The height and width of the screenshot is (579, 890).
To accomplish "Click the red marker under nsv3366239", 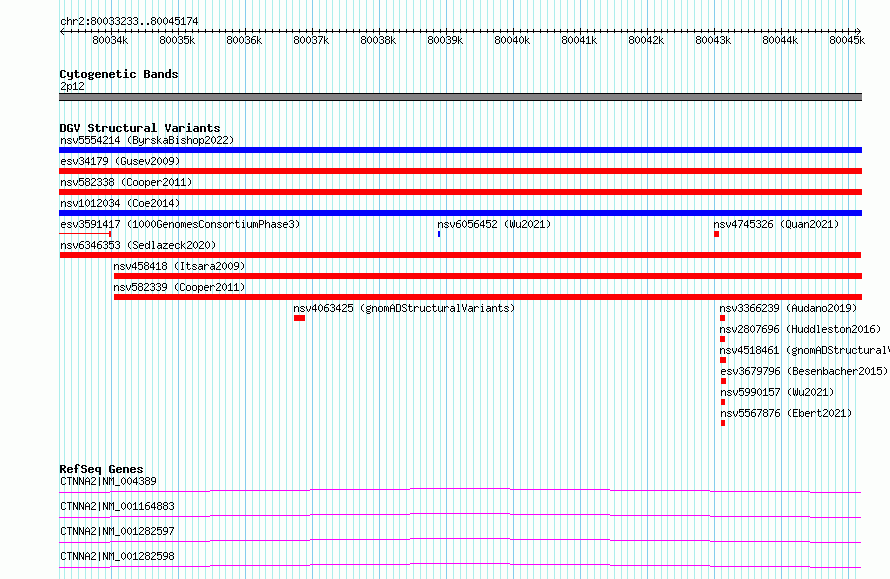I will point(723,318).
